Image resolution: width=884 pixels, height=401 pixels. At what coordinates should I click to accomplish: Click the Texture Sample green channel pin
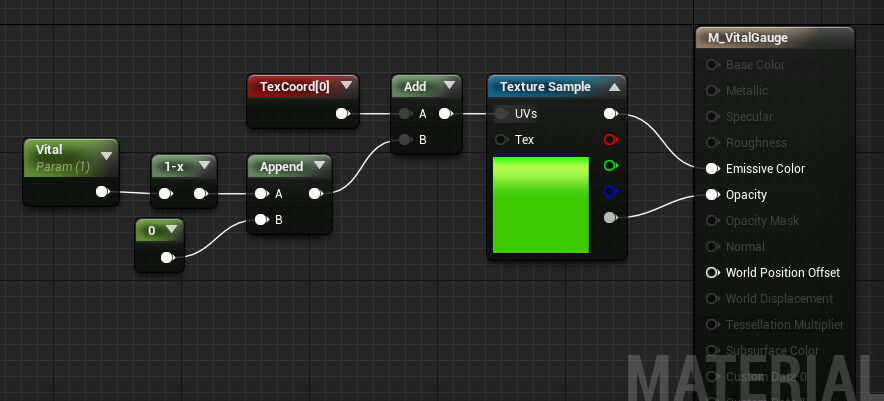[611, 166]
